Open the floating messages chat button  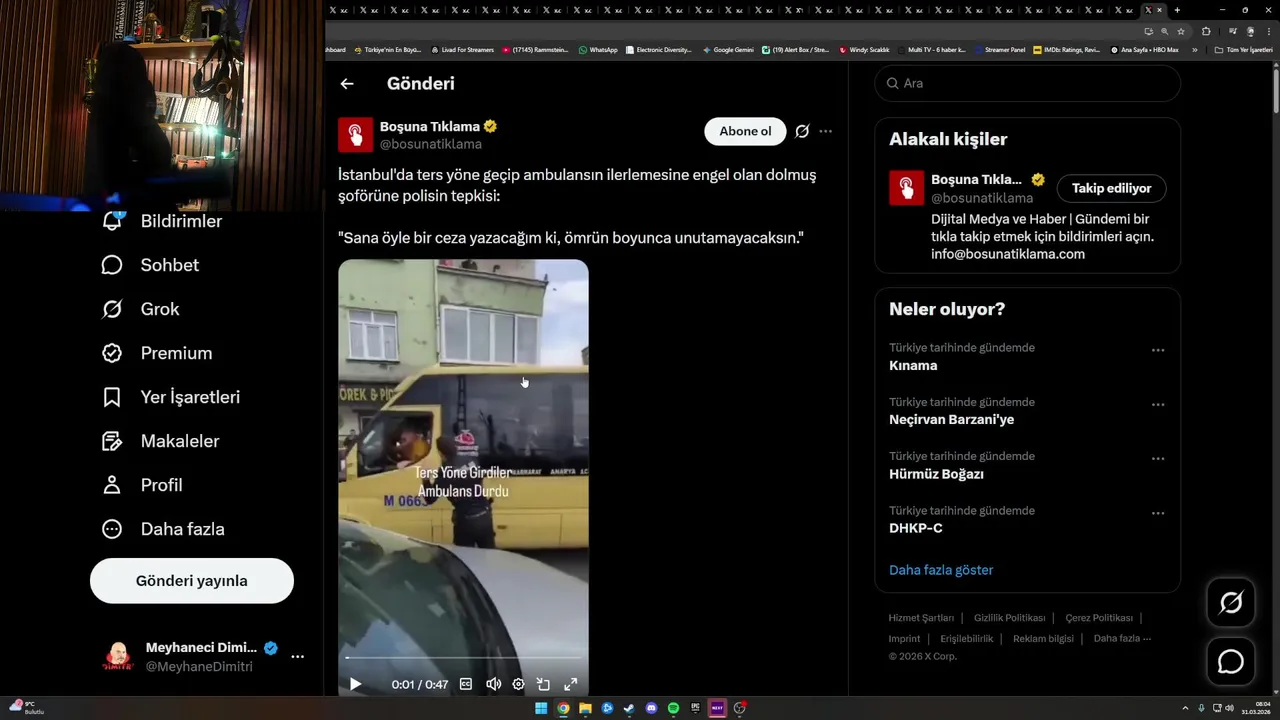point(1231,662)
